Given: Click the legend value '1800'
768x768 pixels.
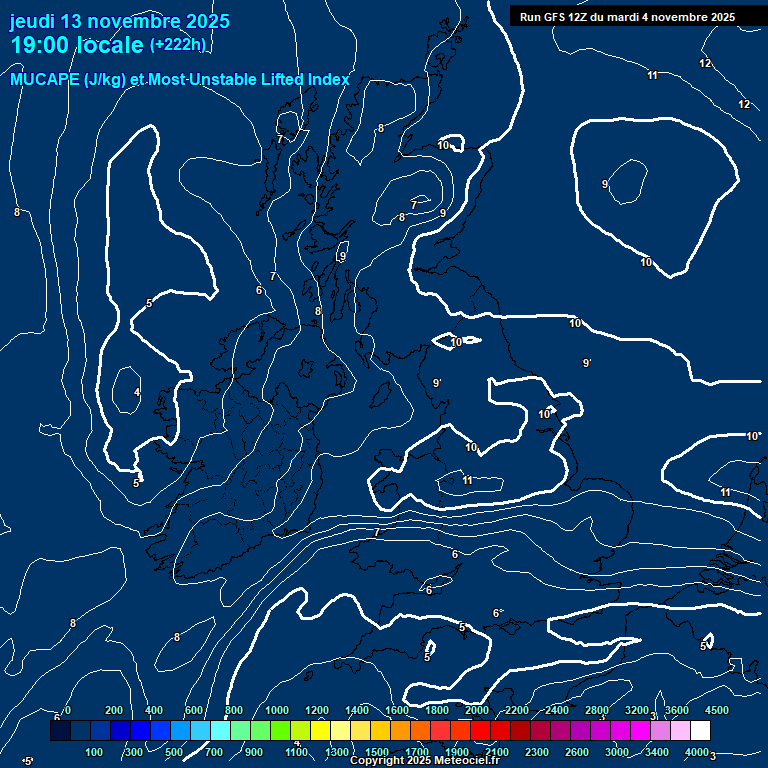Looking at the screenshot, I should click(x=437, y=710).
